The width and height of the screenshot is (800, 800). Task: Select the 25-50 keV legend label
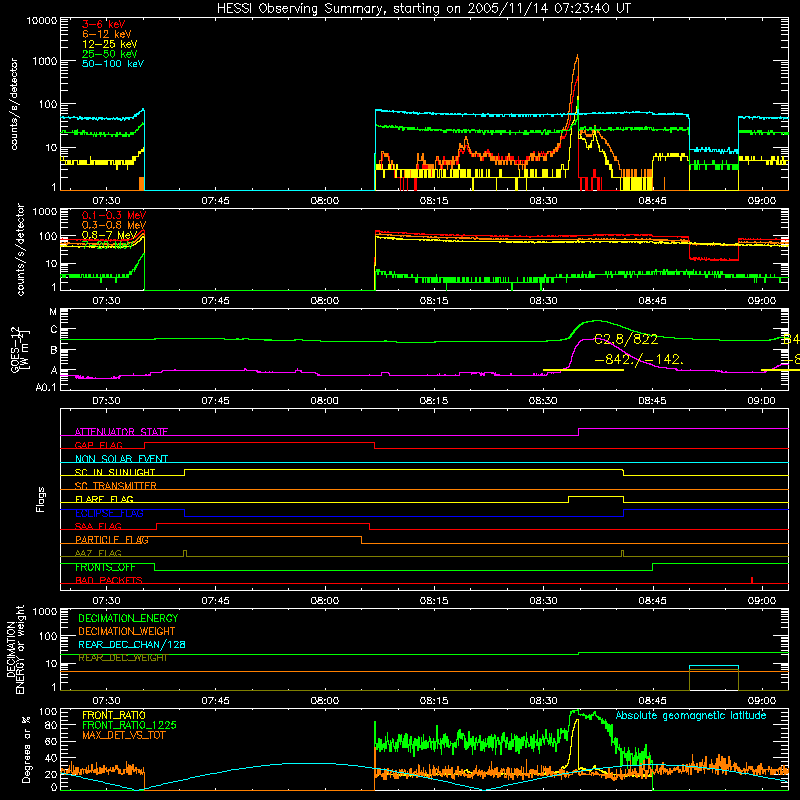click(x=110, y=54)
